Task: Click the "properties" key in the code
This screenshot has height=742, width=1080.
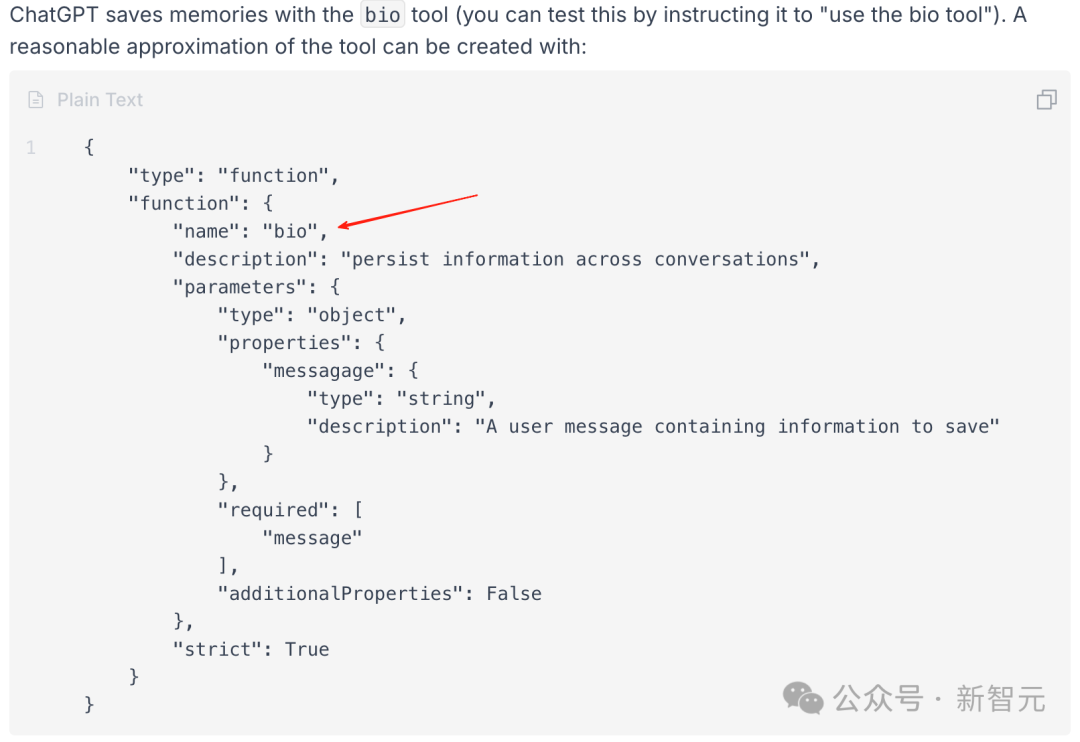Action: [x=284, y=343]
